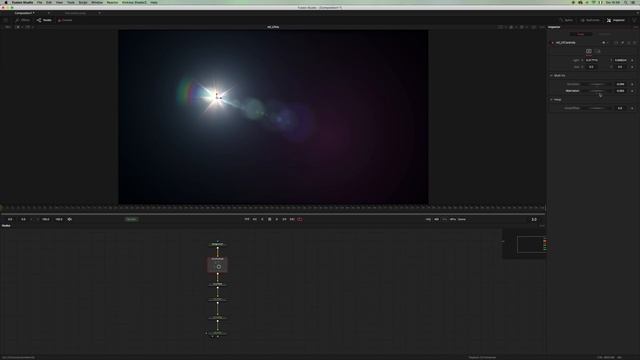Click the time ruler at its midpoint
640x360 pixels.
[x=273, y=208]
